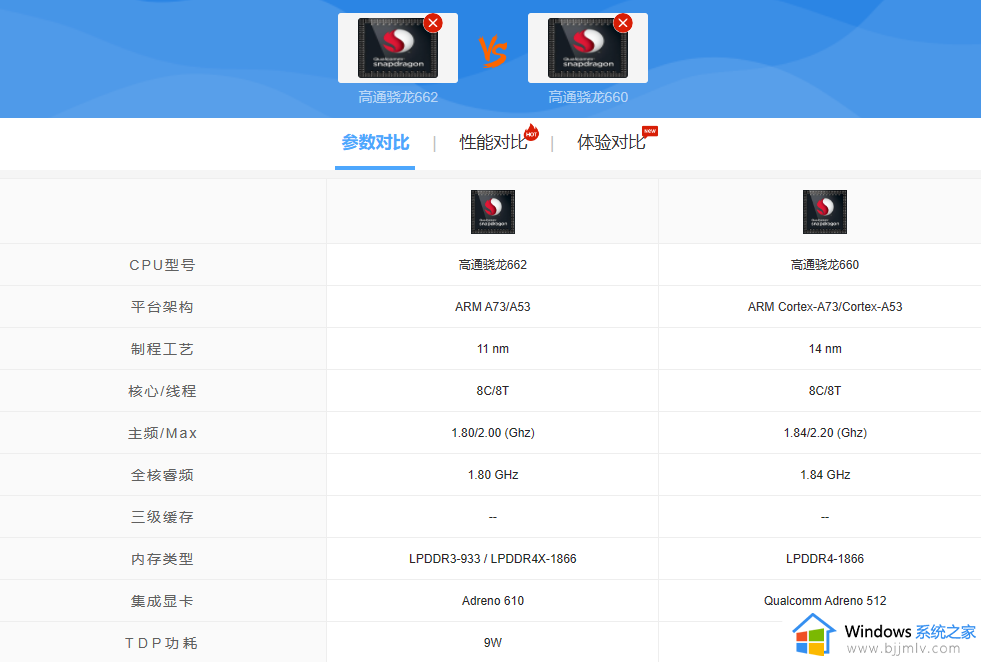Click the Snapdragon 662 chip image in header
The width and height of the screenshot is (981, 662).
pyautogui.click(x=398, y=48)
